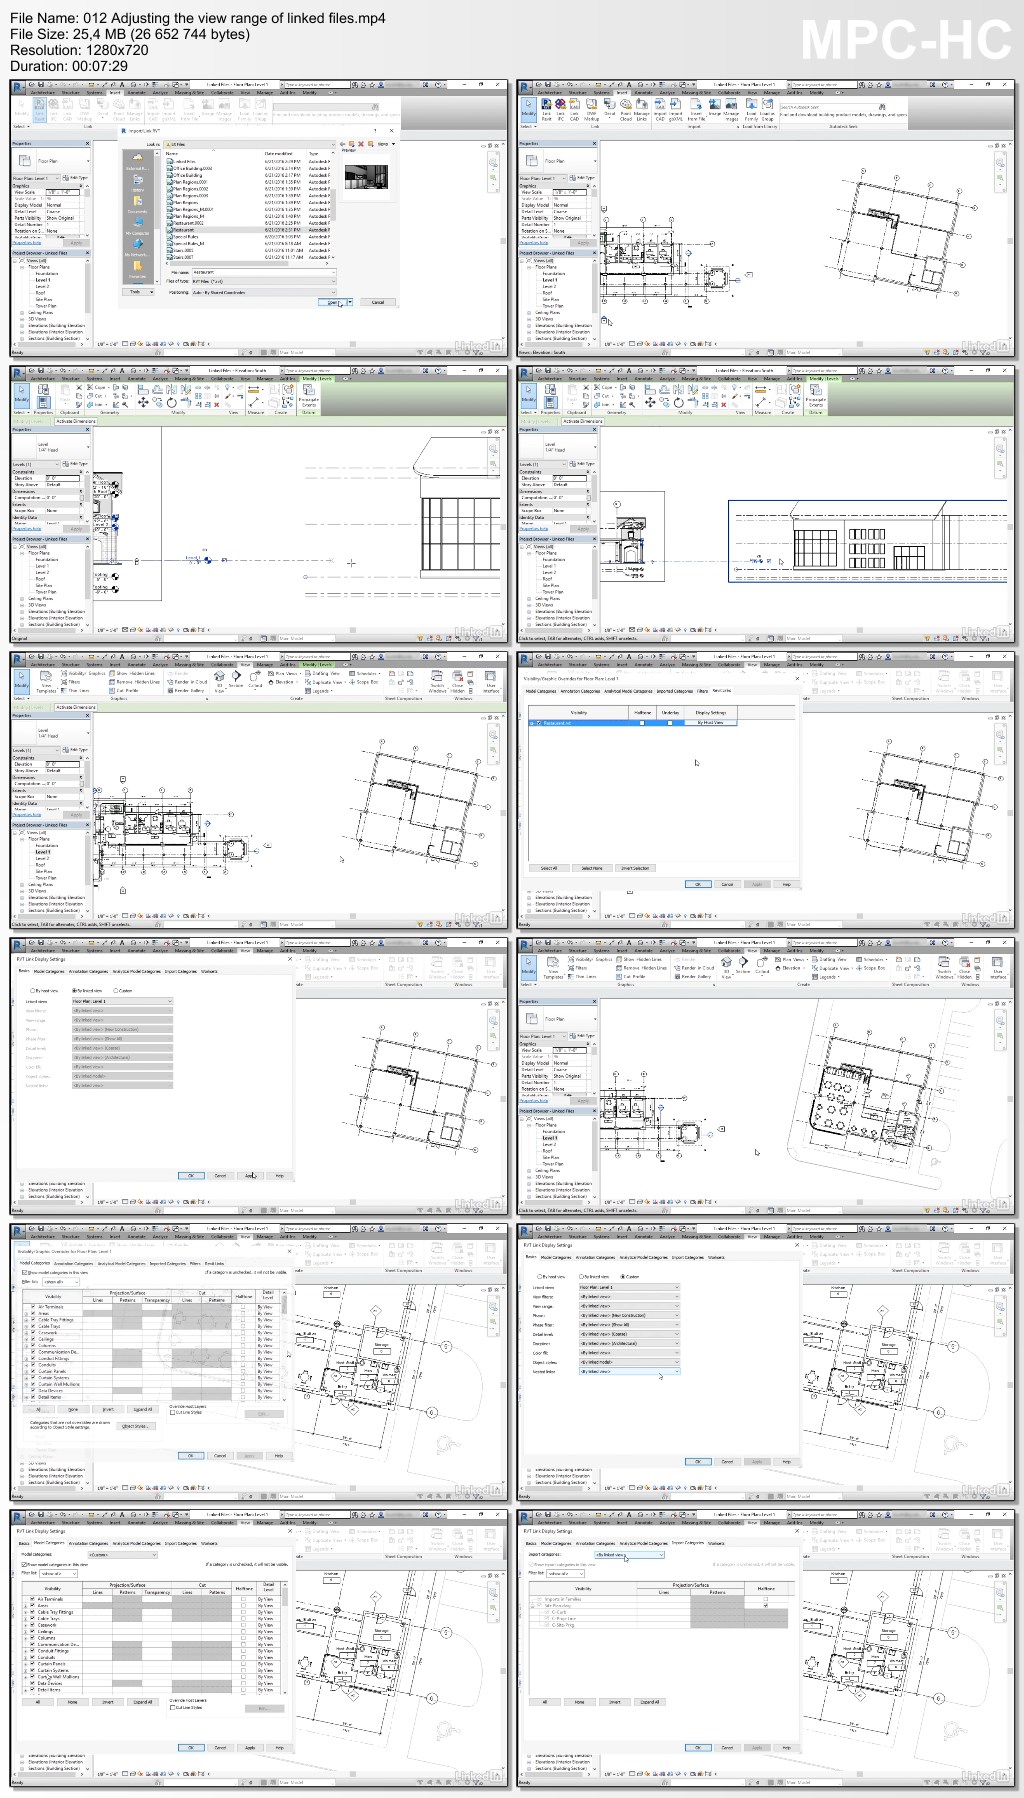The height and width of the screenshot is (1798, 1024).
Task: Click the File name field in Import/Link RVT dialog
Action: click(x=265, y=272)
